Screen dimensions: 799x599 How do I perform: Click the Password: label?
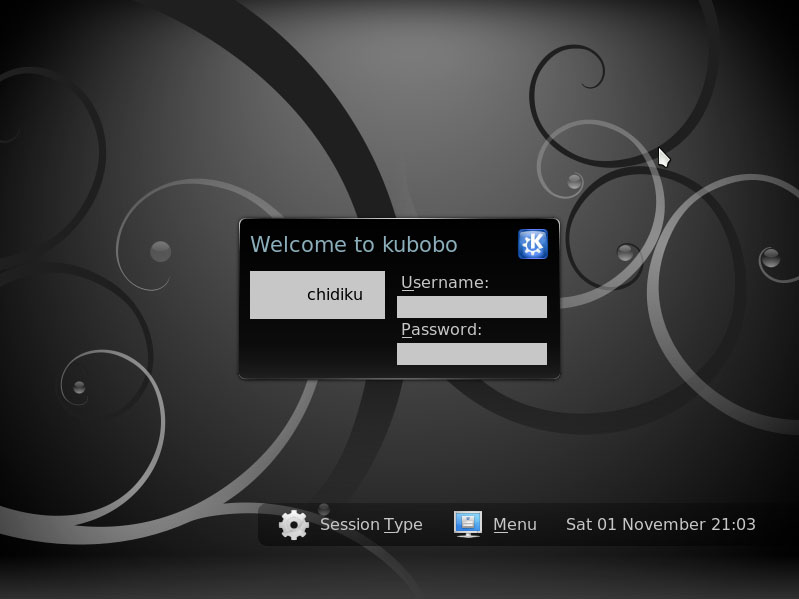point(441,330)
